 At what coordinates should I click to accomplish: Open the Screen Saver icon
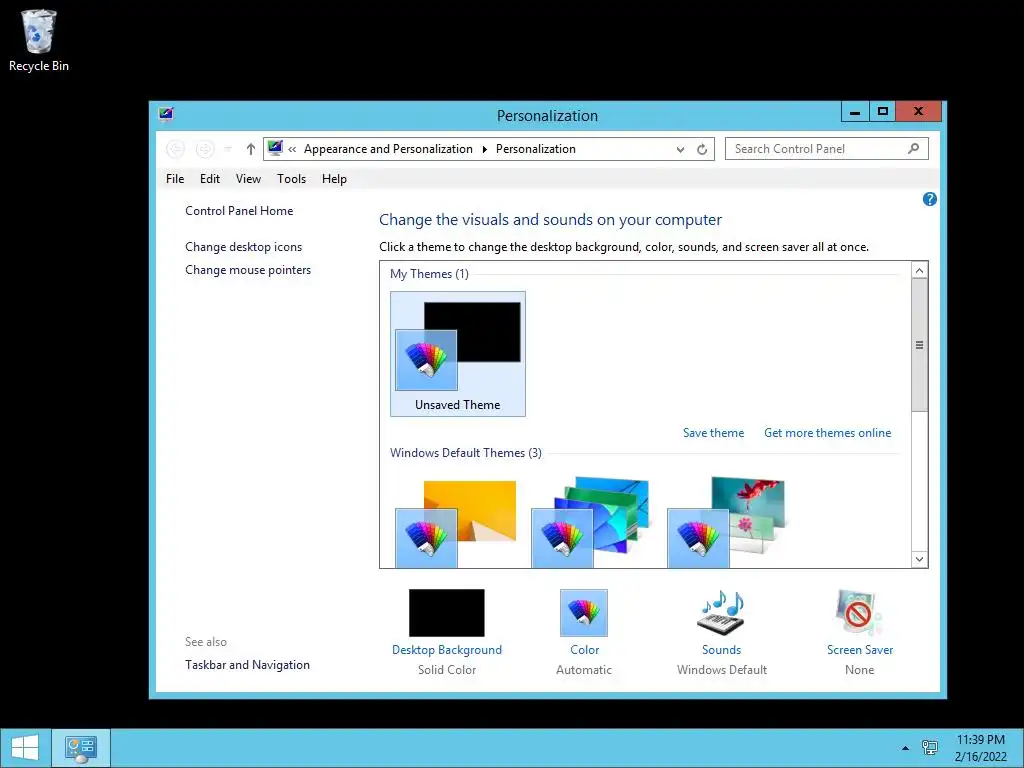859,613
